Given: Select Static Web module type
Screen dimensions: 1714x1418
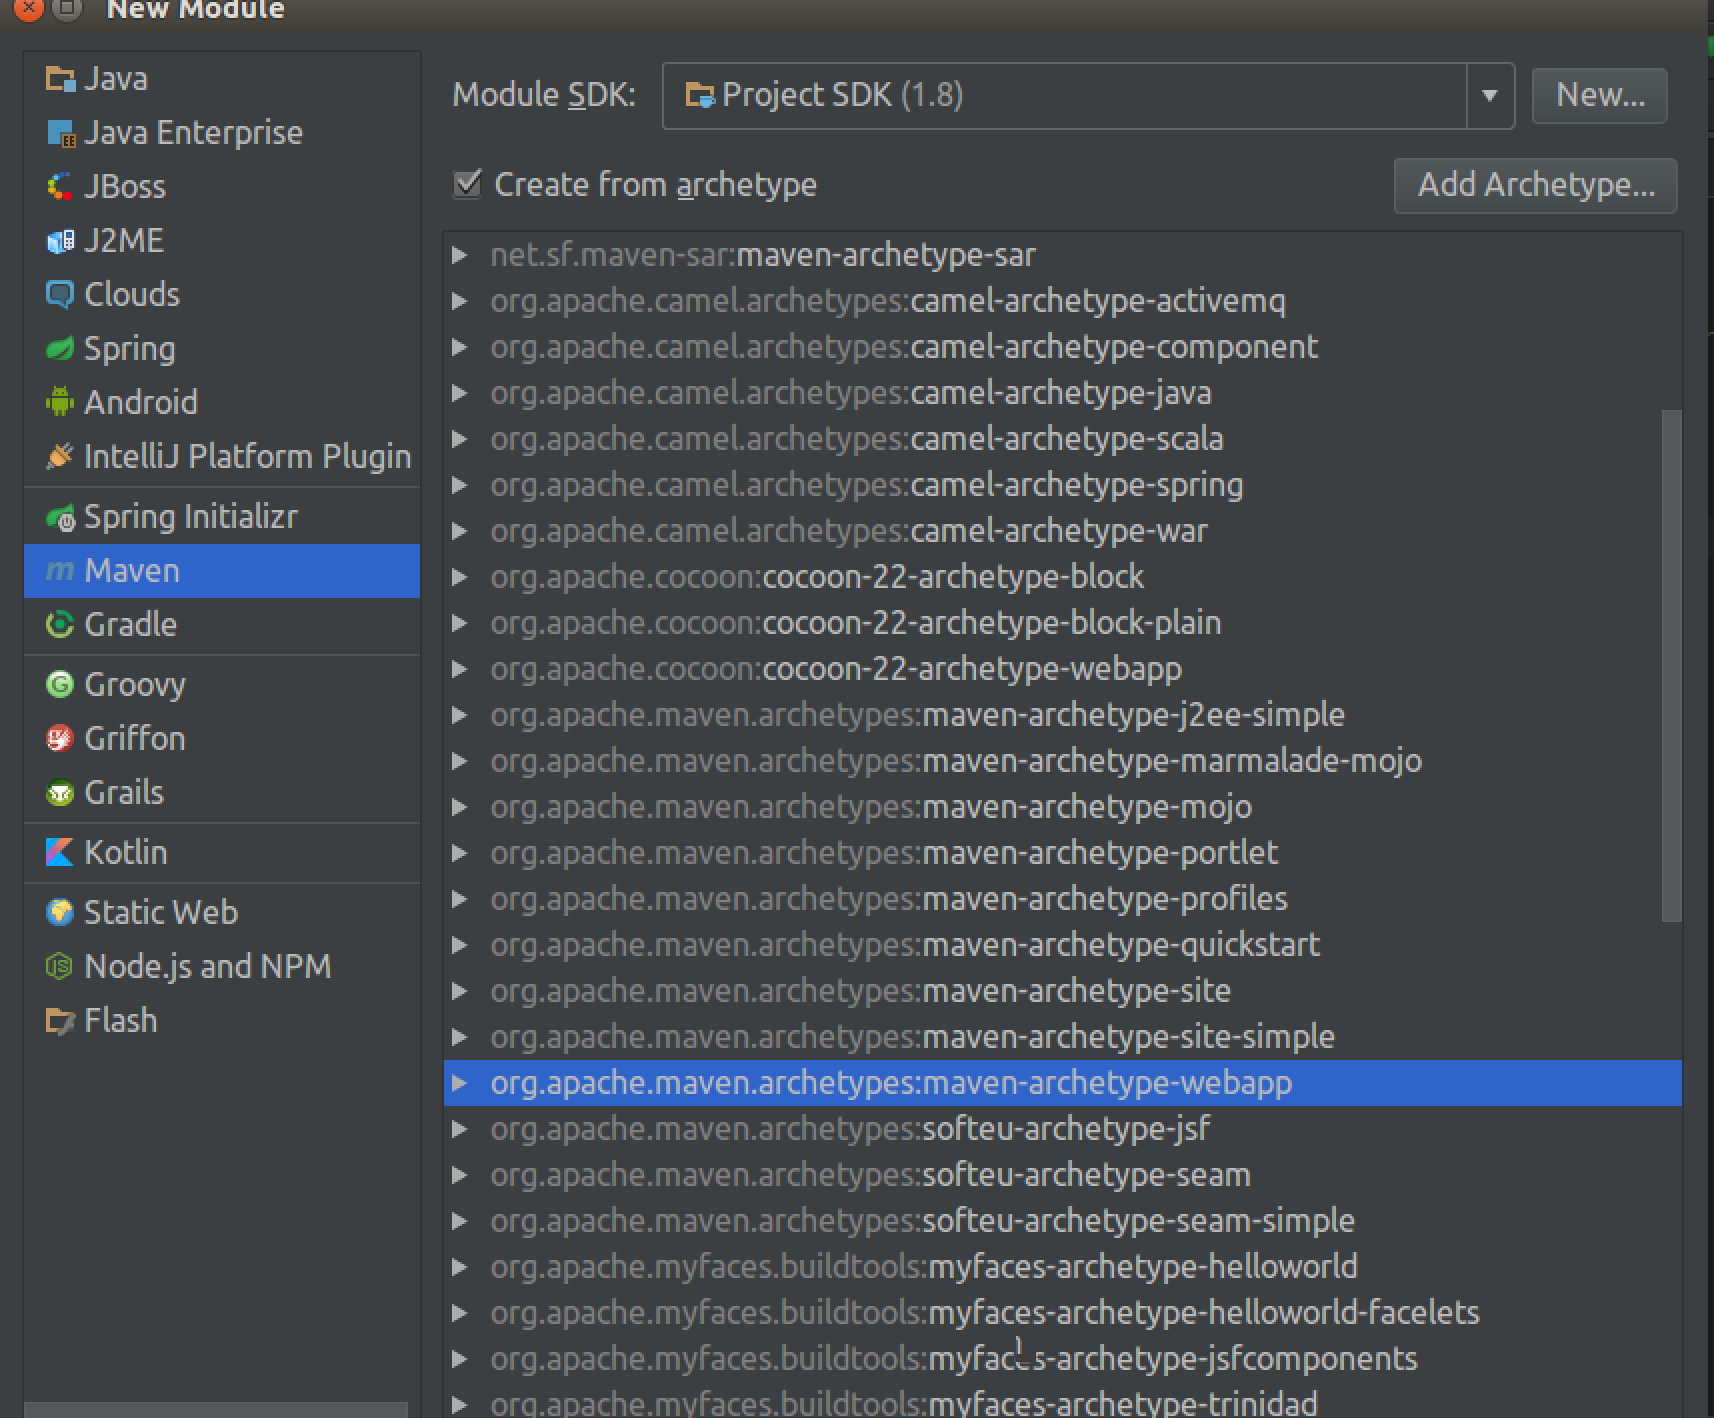Looking at the screenshot, I should point(222,913).
